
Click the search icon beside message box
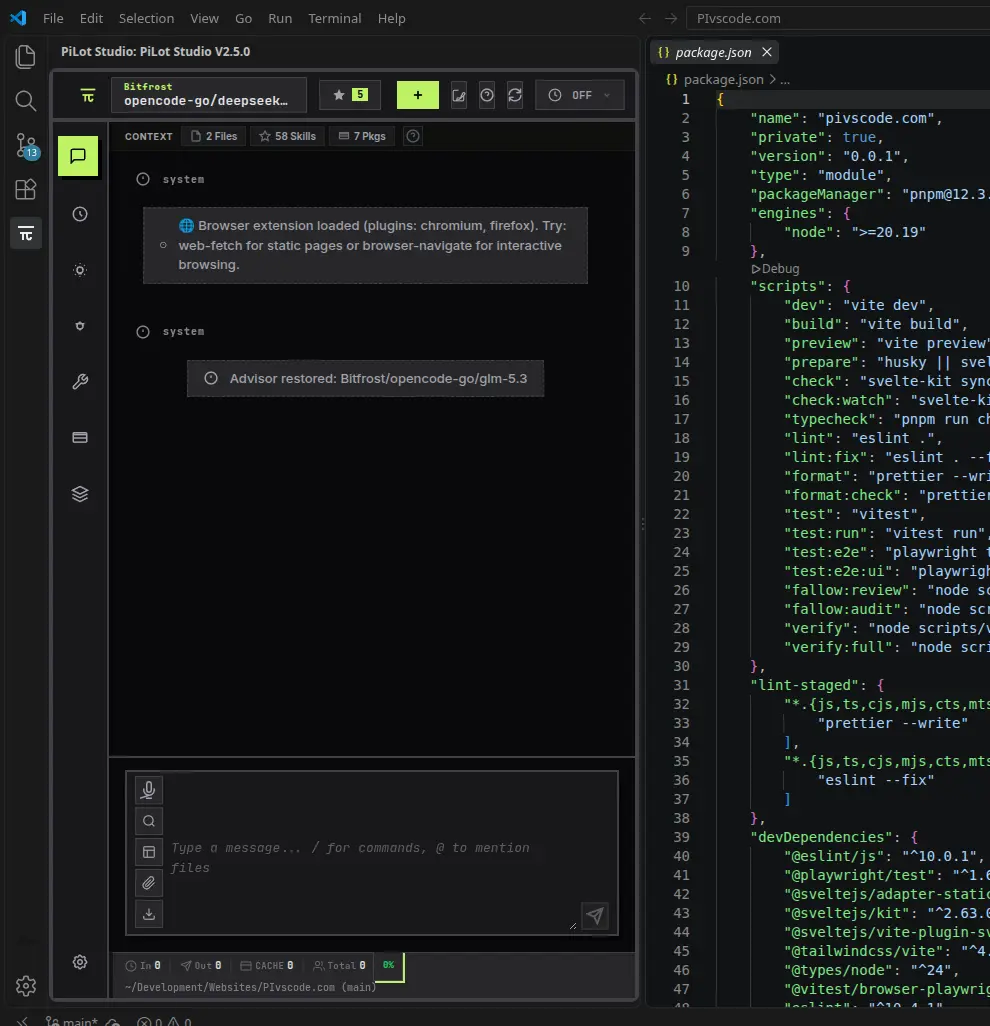coord(149,821)
